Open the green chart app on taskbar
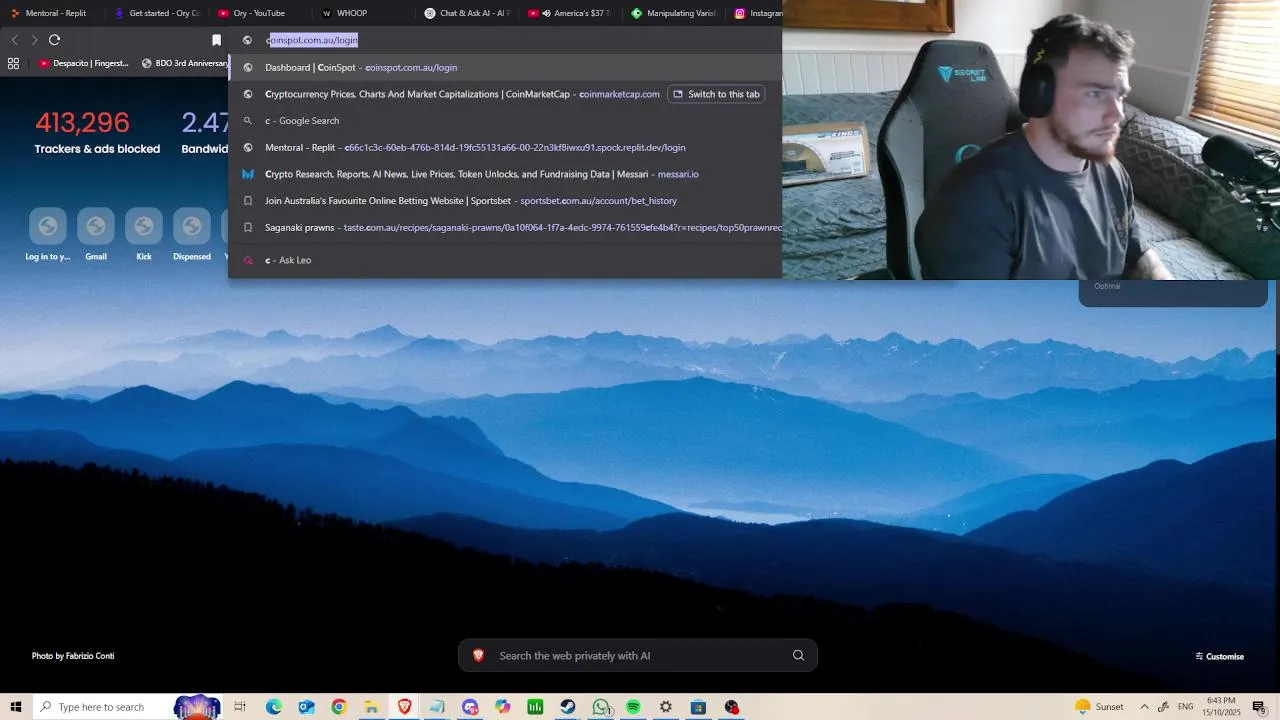 click(535, 707)
